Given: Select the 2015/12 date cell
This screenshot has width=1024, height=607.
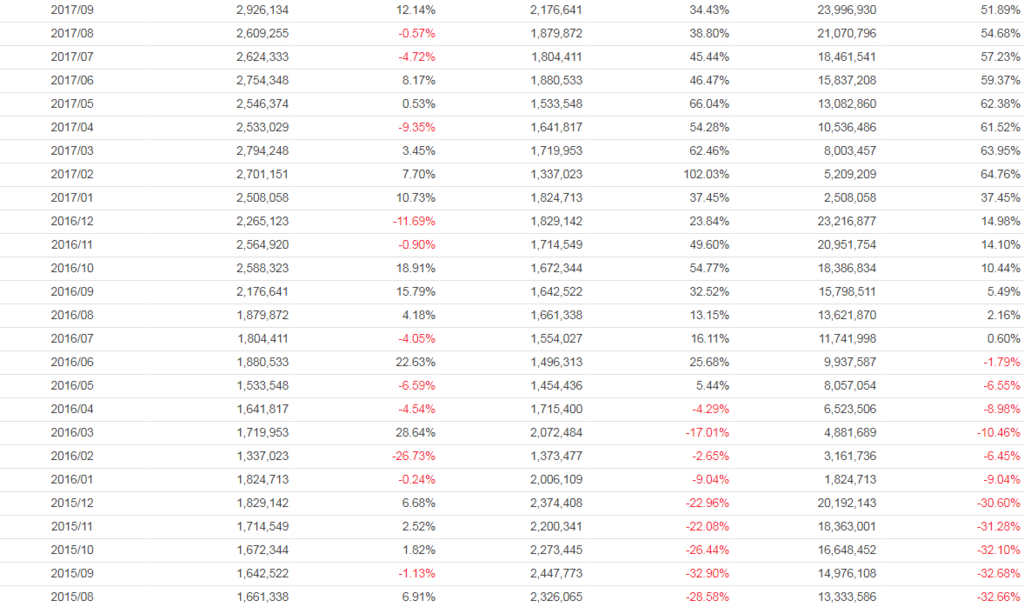Looking at the screenshot, I should tap(72, 503).
